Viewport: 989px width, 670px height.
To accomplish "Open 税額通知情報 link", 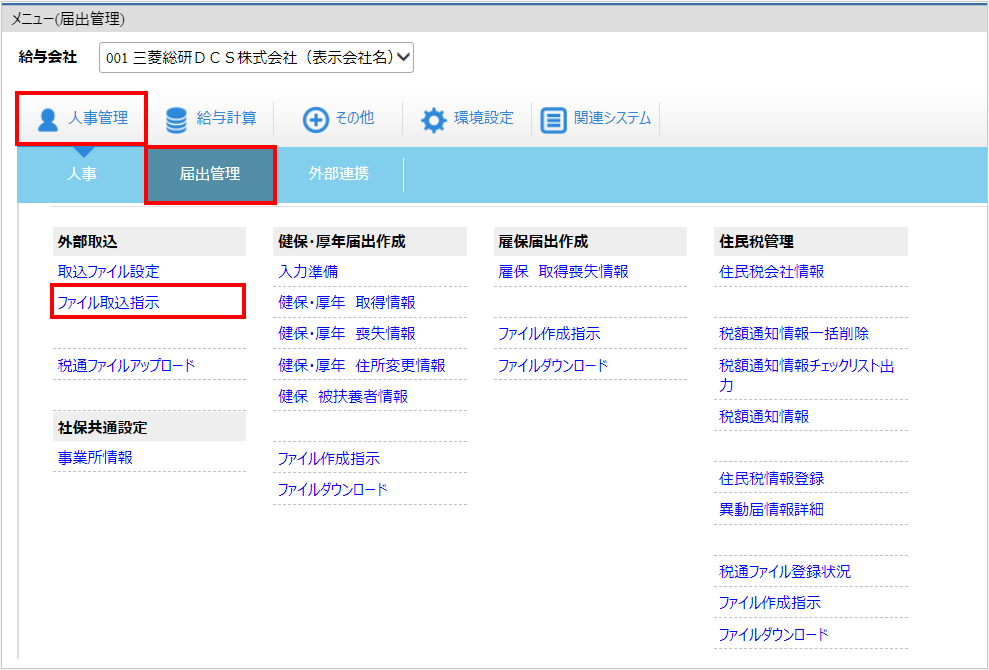I will click(x=764, y=416).
